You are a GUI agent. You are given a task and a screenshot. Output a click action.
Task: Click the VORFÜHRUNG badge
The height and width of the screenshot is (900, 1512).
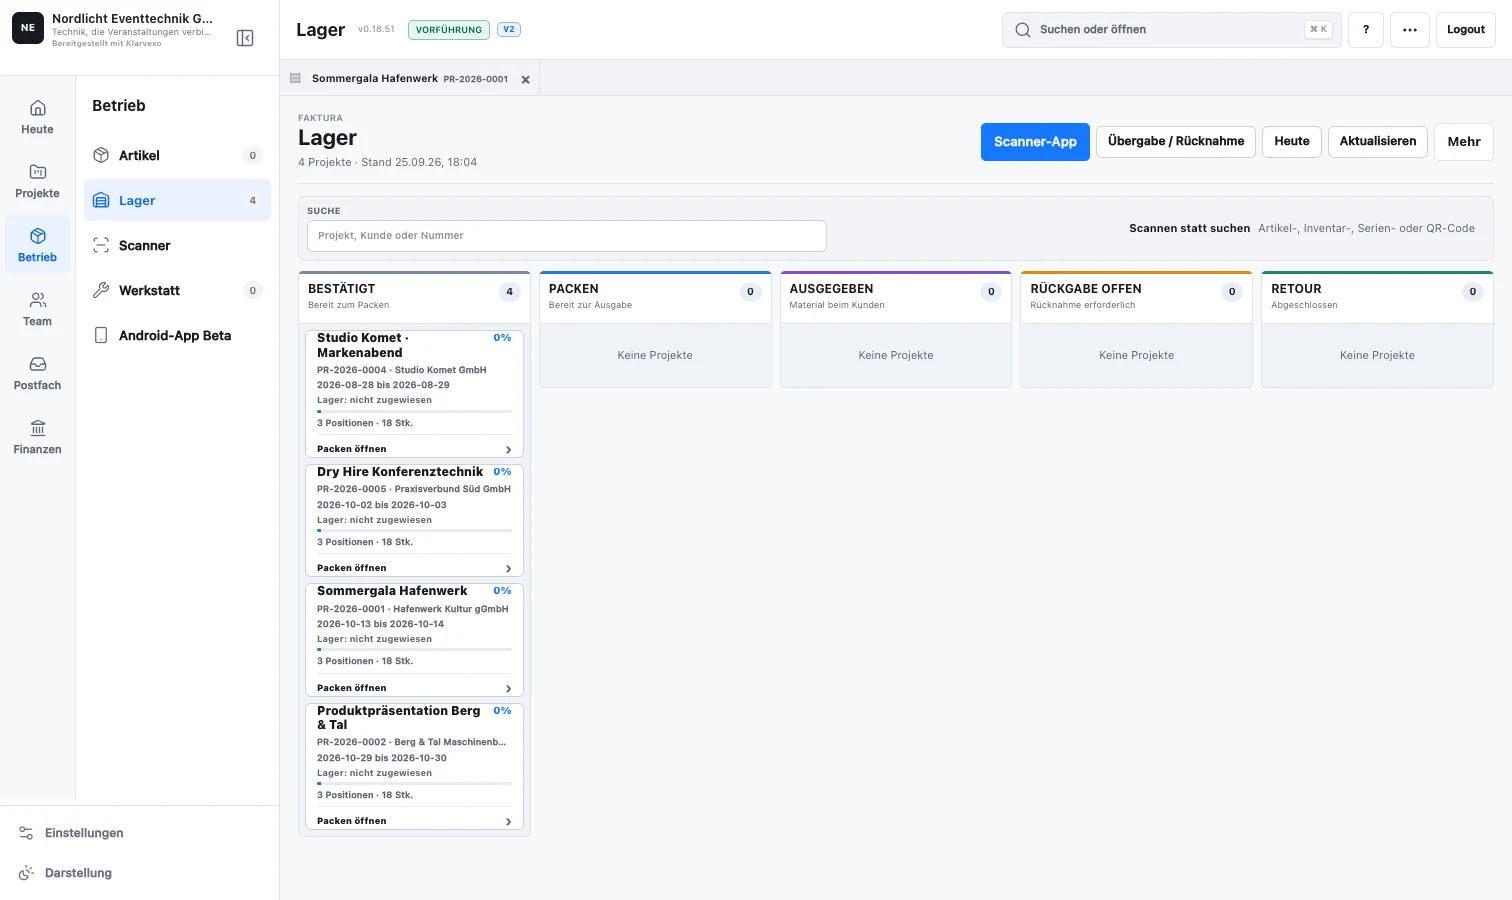pos(449,30)
